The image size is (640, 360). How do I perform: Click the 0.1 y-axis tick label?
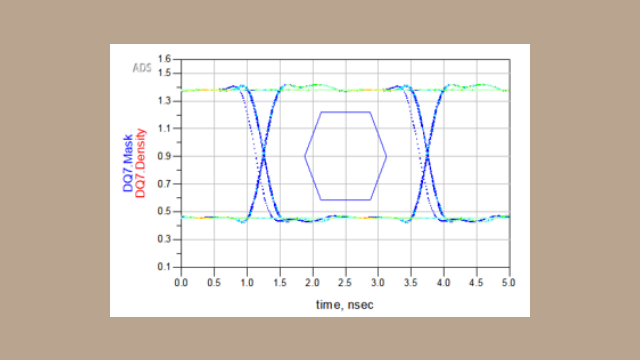click(164, 267)
